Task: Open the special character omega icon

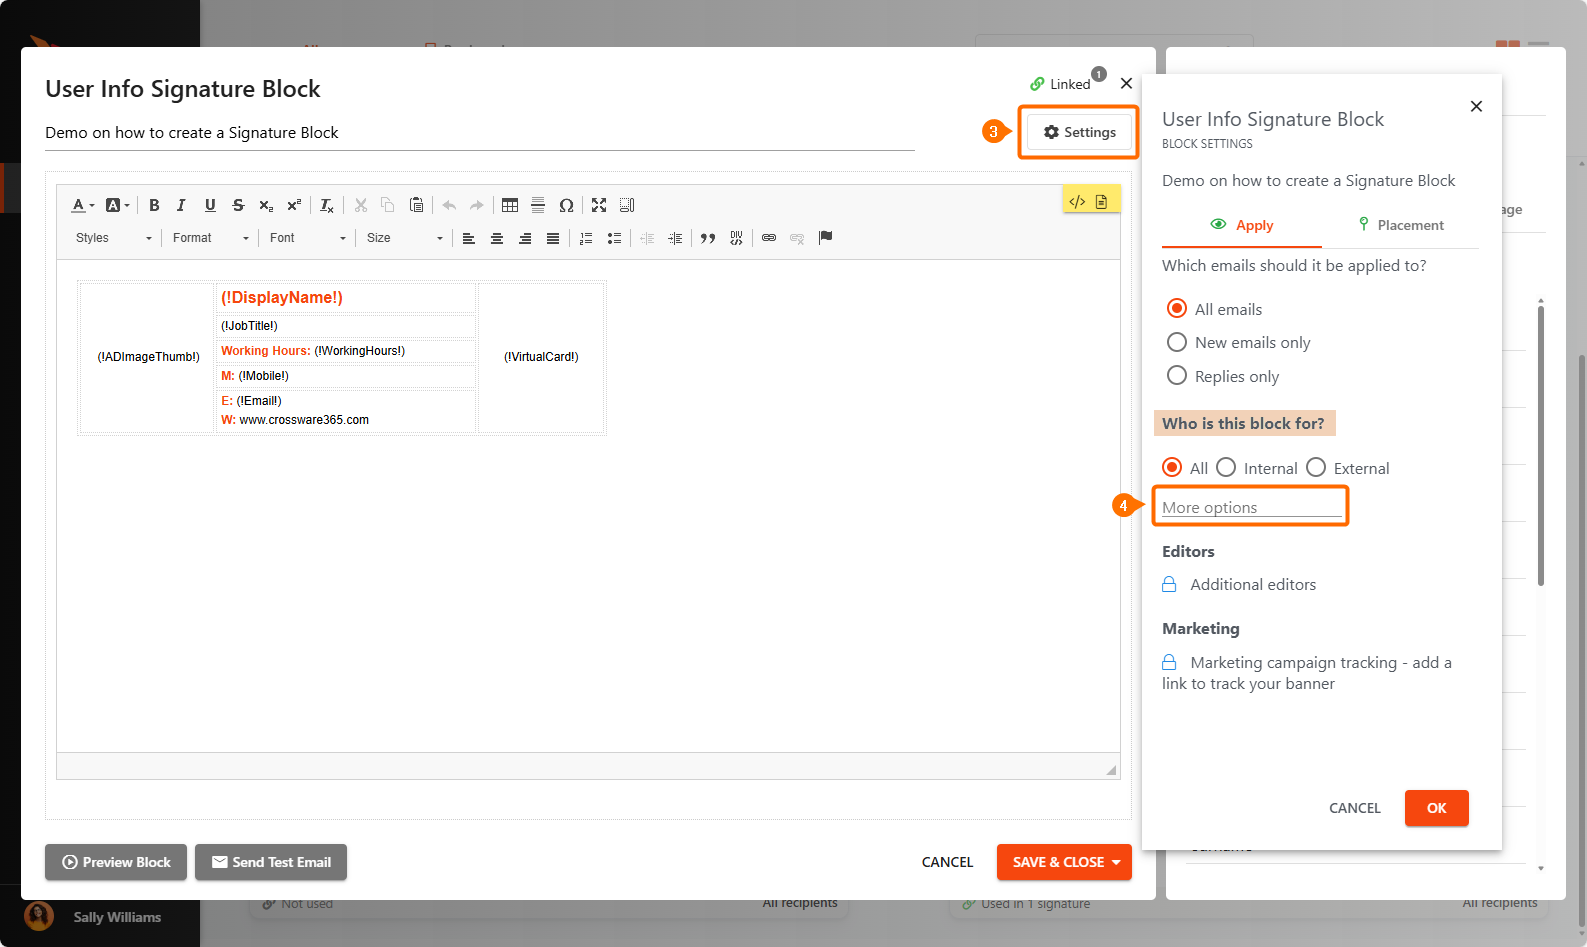Action: click(566, 205)
